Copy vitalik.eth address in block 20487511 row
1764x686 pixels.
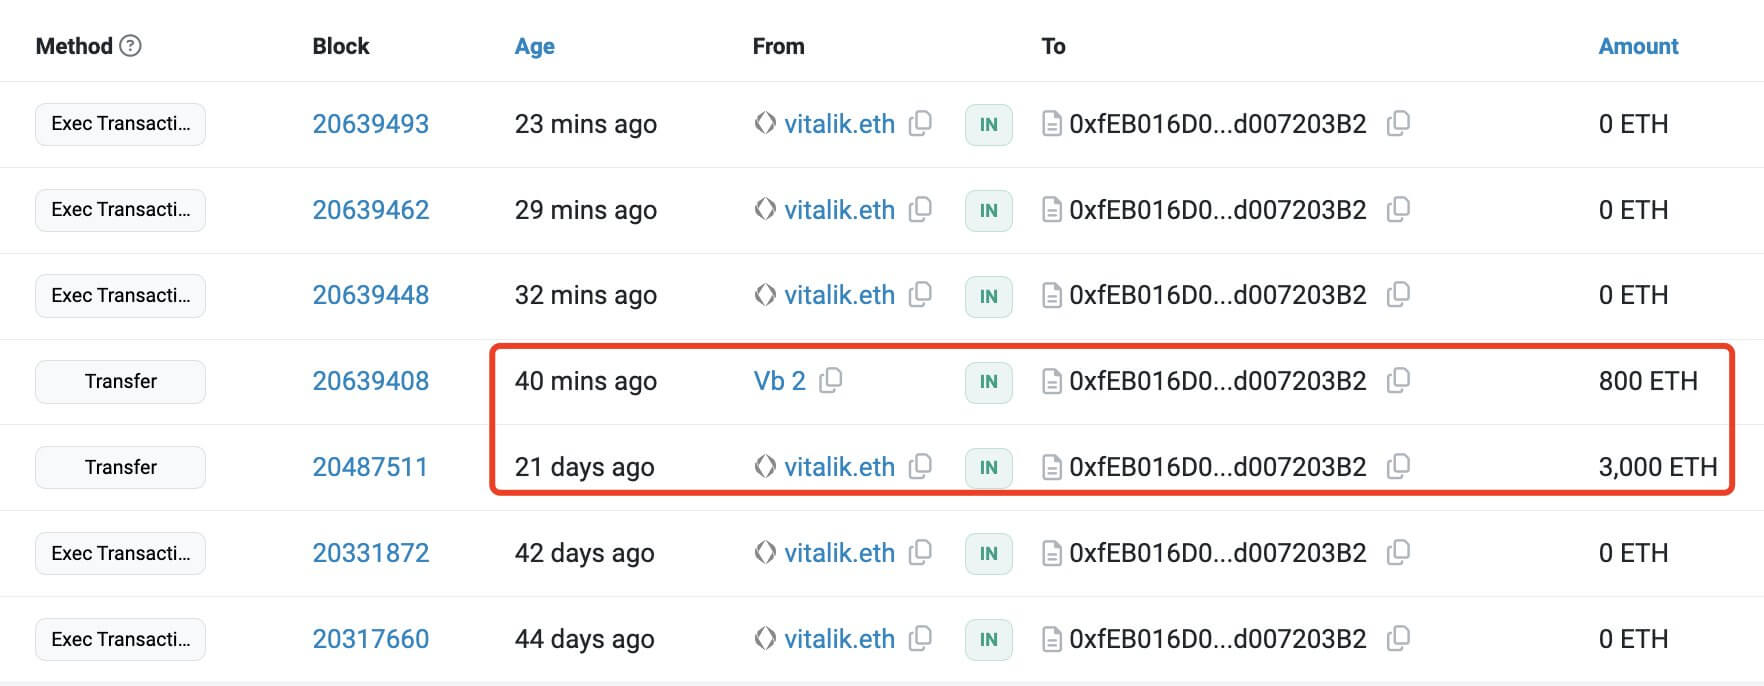click(920, 467)
